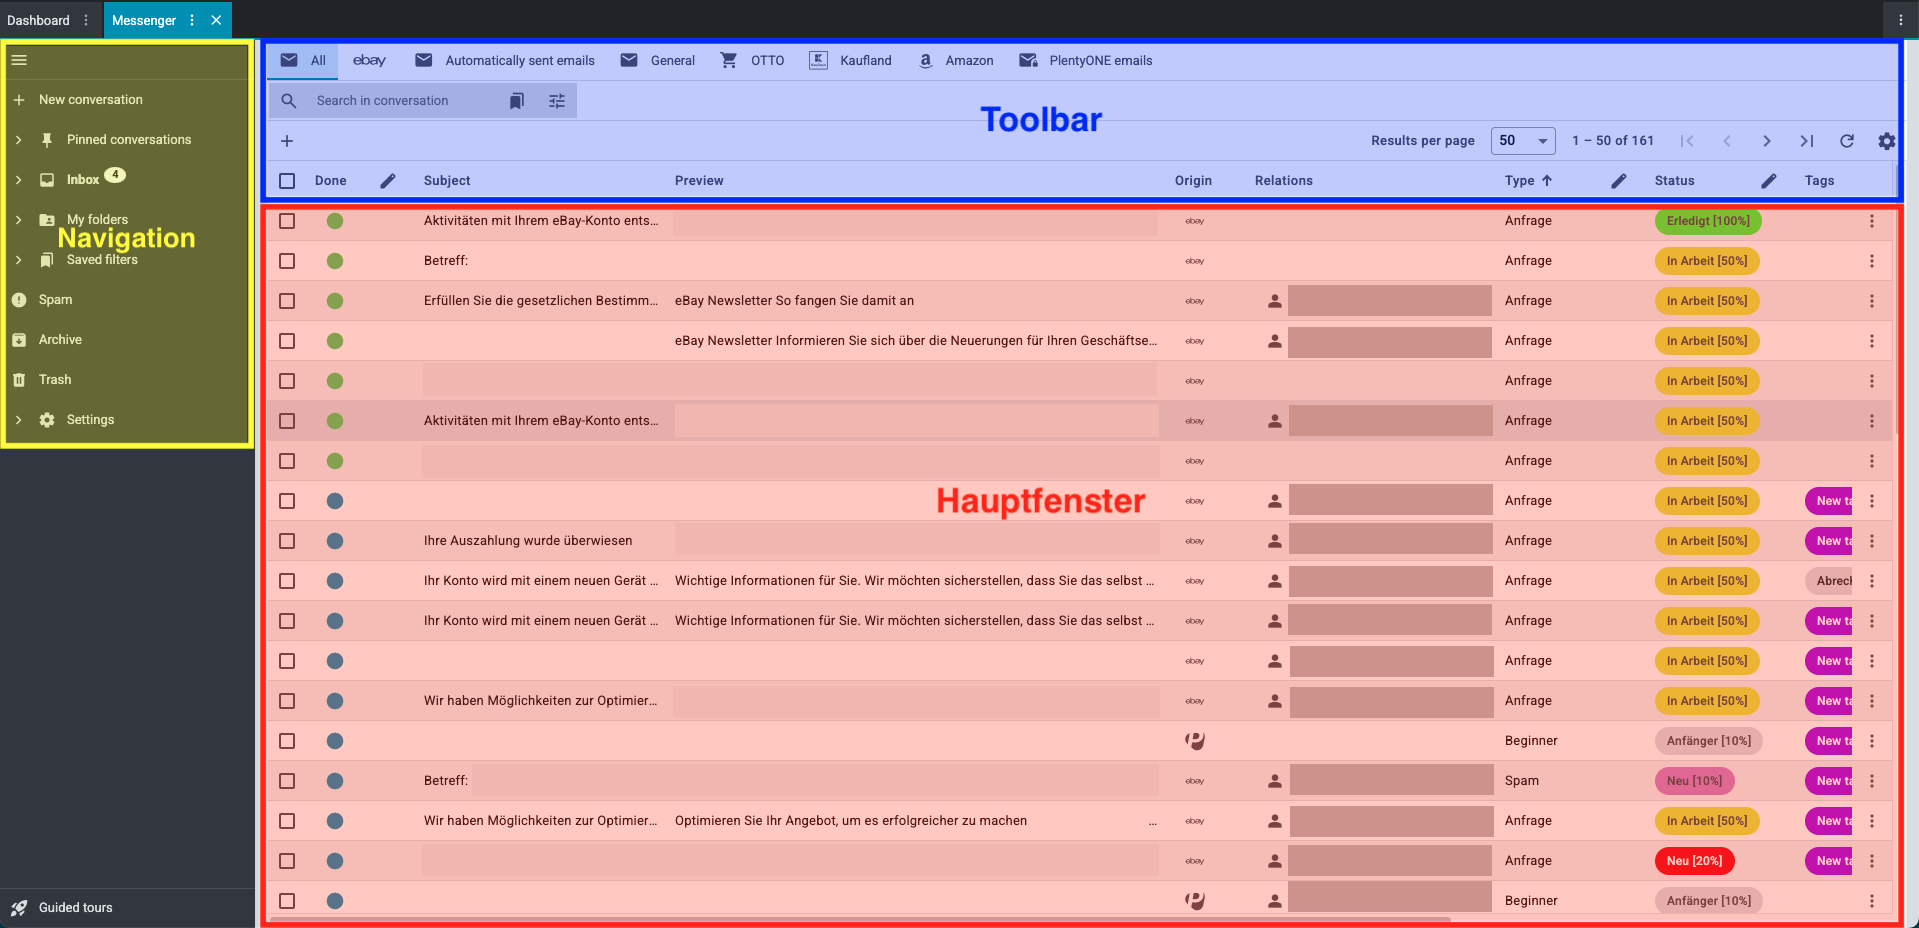Screen dimensions: 1919x928
Task: Click the saved filters bookmark icon in search bar
Action: [x=516, y=101]
